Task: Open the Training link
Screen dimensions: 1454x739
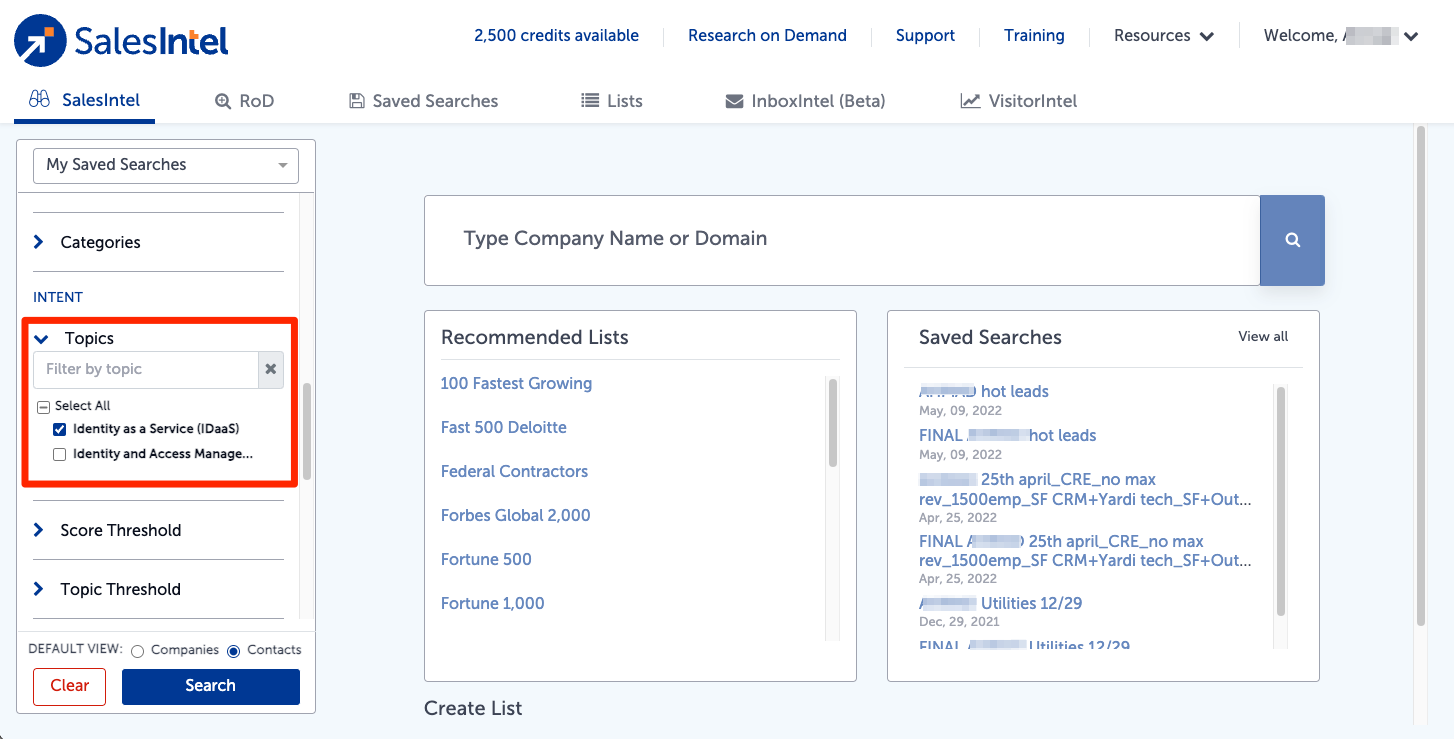Action: click(x=1034, y=36)
